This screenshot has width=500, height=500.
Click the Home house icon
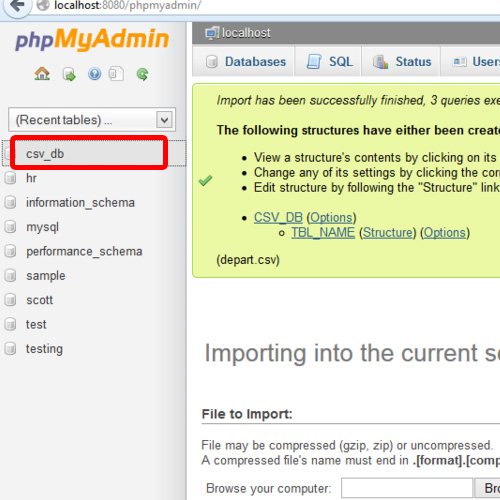[42, 74]
